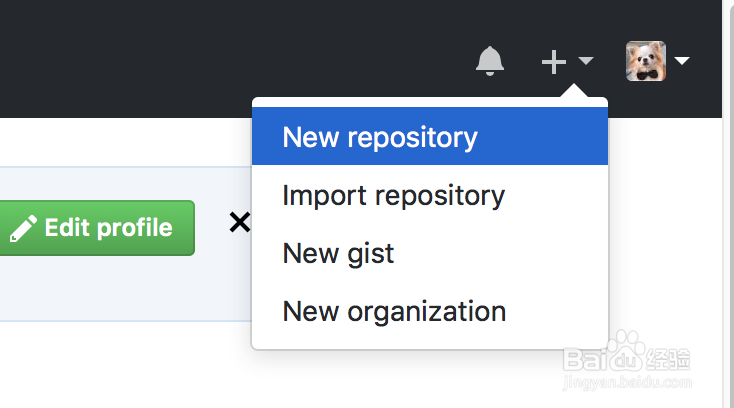Click the plus create-new icon
Viewport: 734px width, 408px height.
tap(553, 62)
